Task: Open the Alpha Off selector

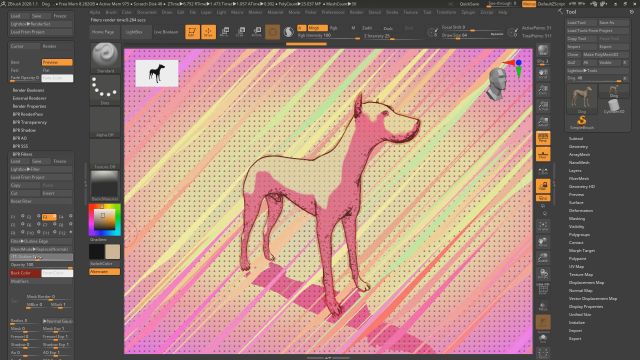Action: 105,122
